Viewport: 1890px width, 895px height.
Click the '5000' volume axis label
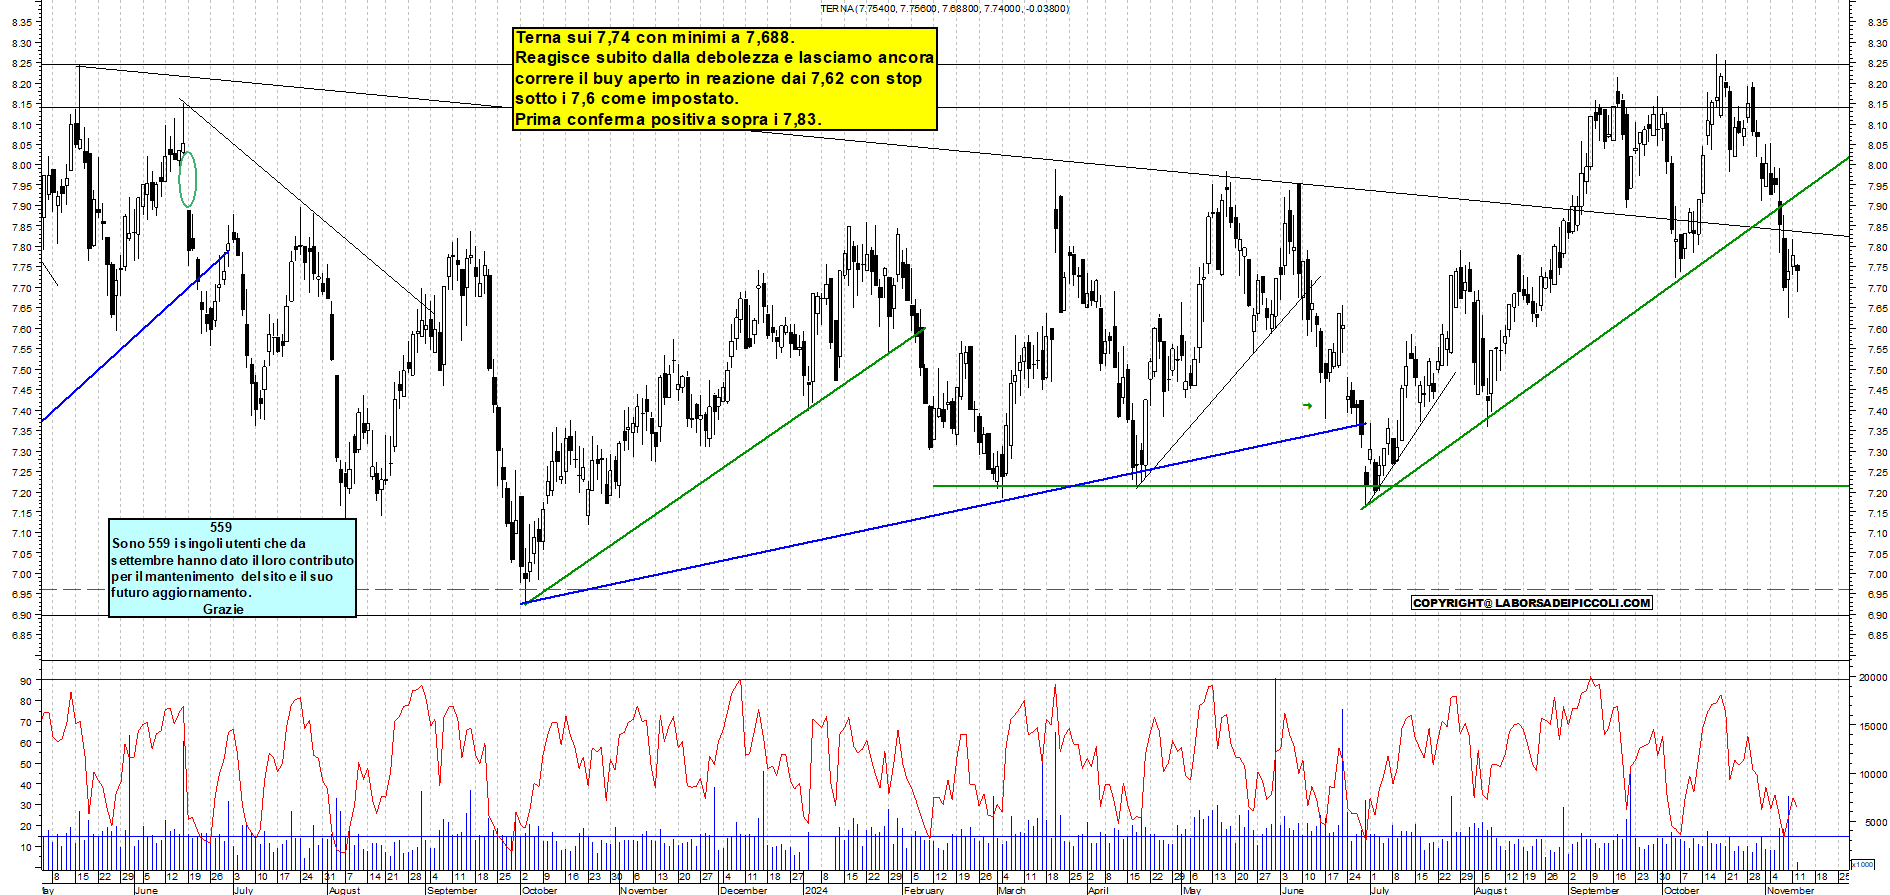(x=1876, y=823)
